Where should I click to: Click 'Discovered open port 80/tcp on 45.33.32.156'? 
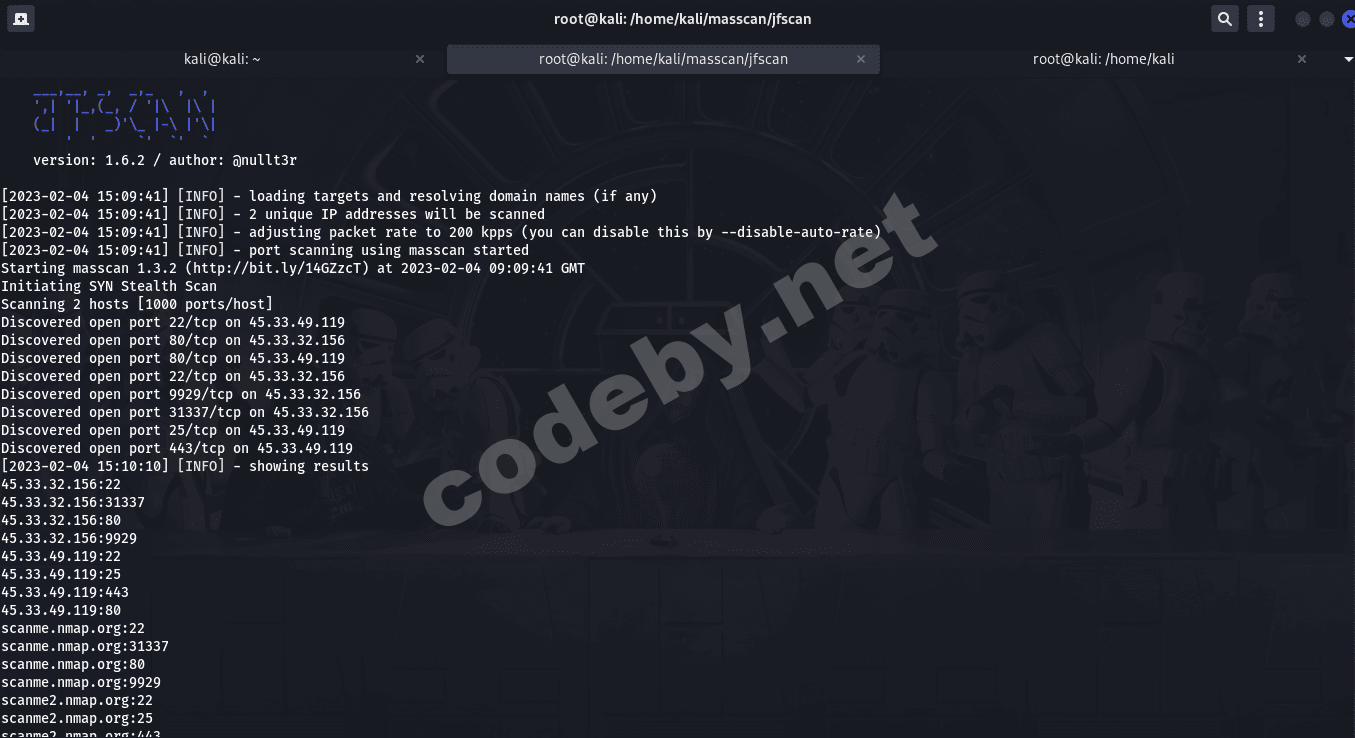click(173, 340)
